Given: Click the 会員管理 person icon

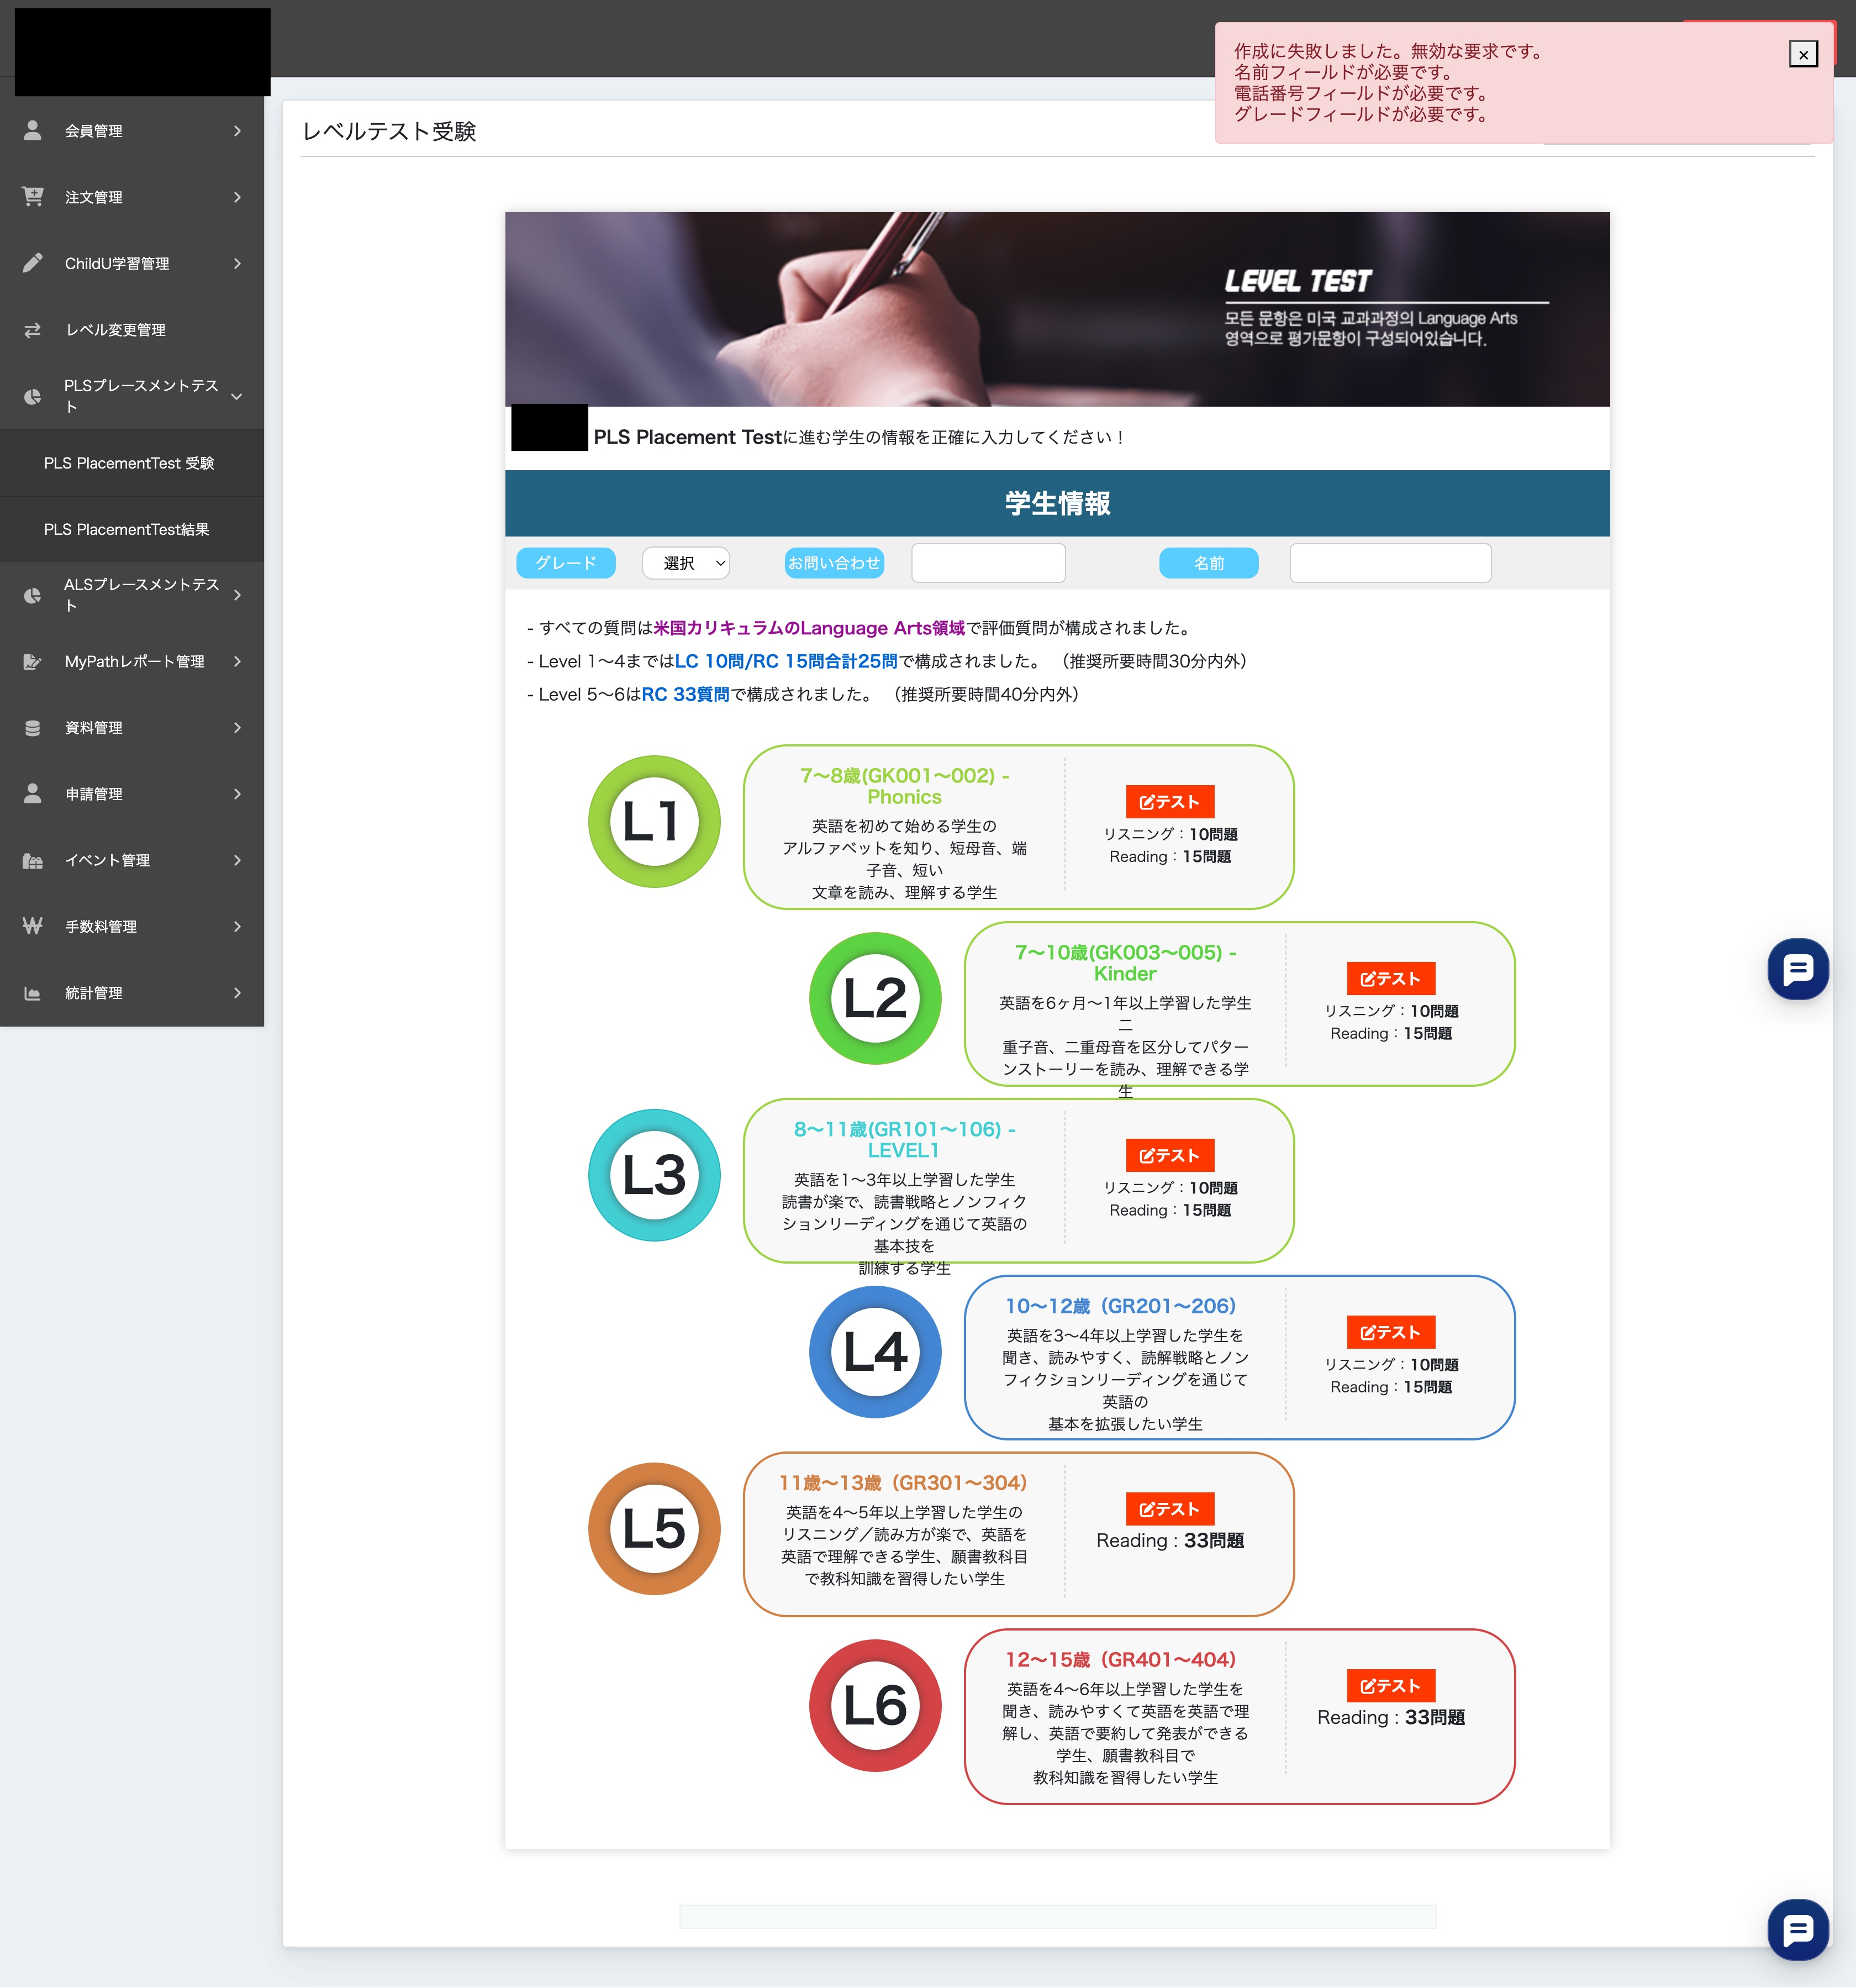Looking at the screenshot, I should pos(33,131).
